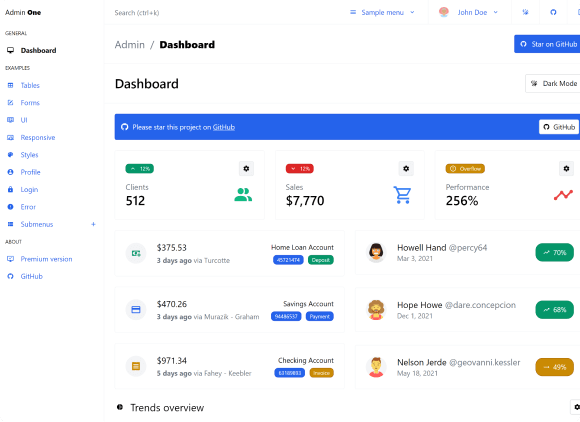Click the Forms pencil icon
580x422 pixels.
coord(10,103)
